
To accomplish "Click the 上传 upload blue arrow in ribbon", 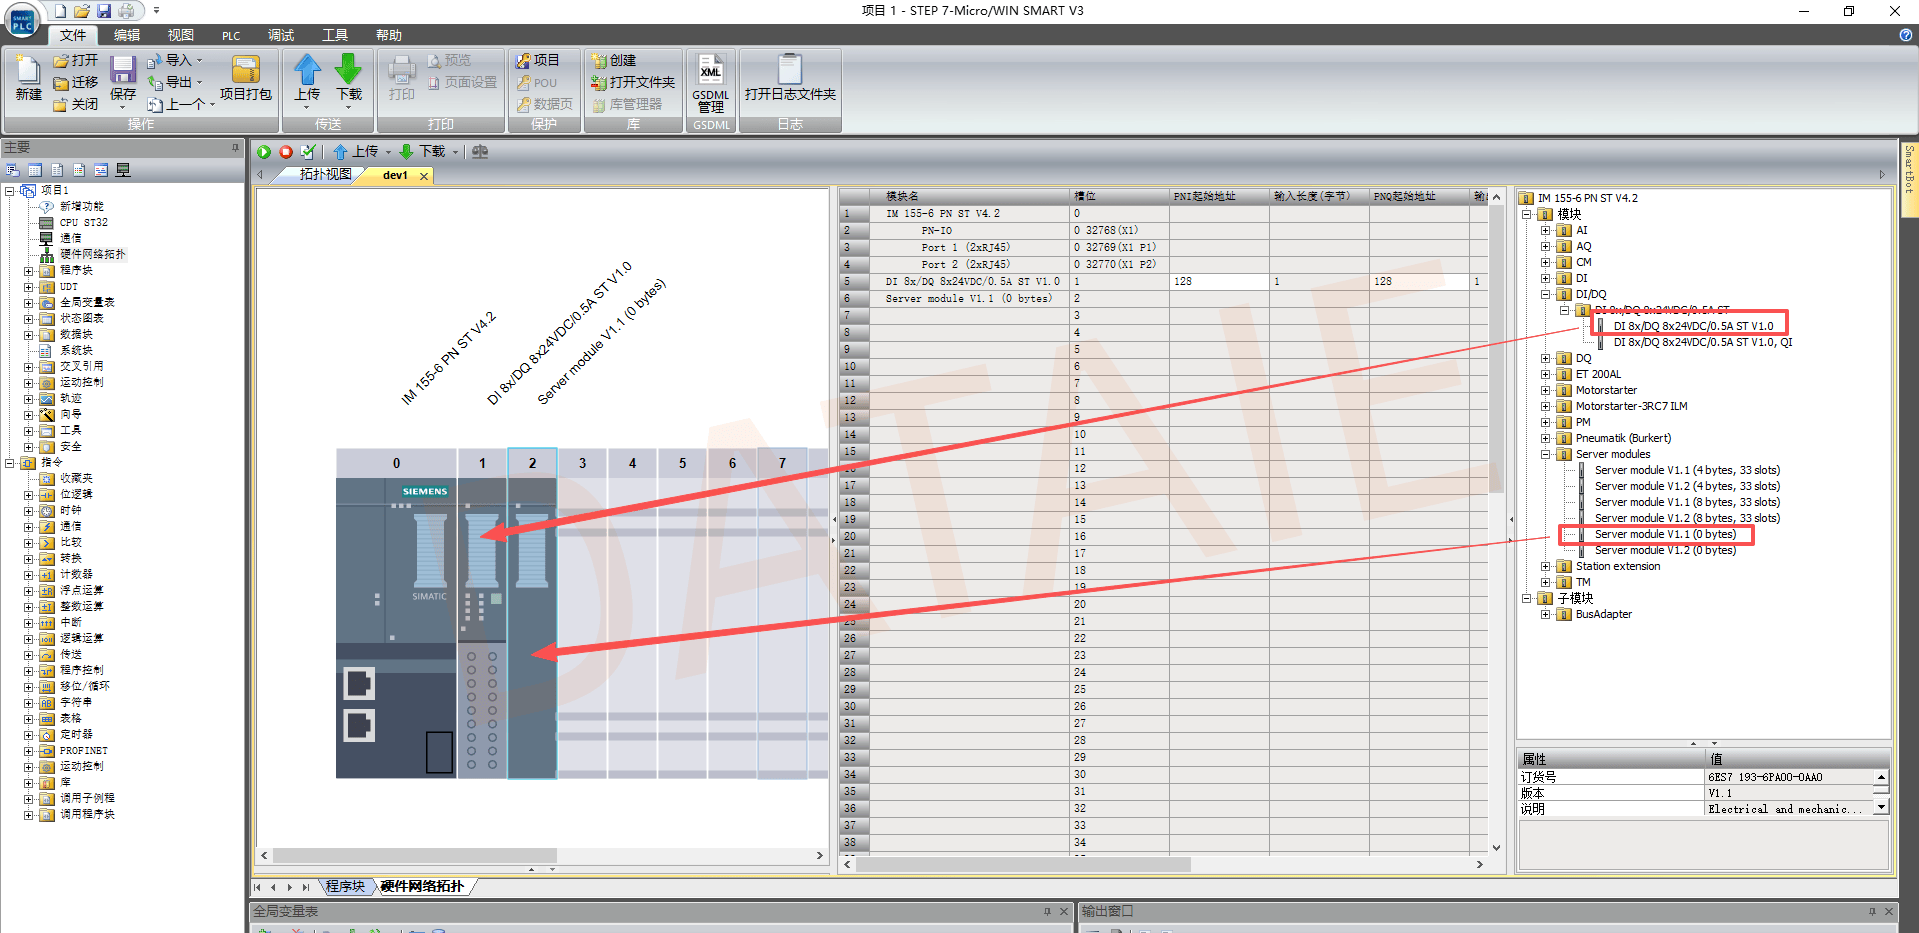I will 307,69.
